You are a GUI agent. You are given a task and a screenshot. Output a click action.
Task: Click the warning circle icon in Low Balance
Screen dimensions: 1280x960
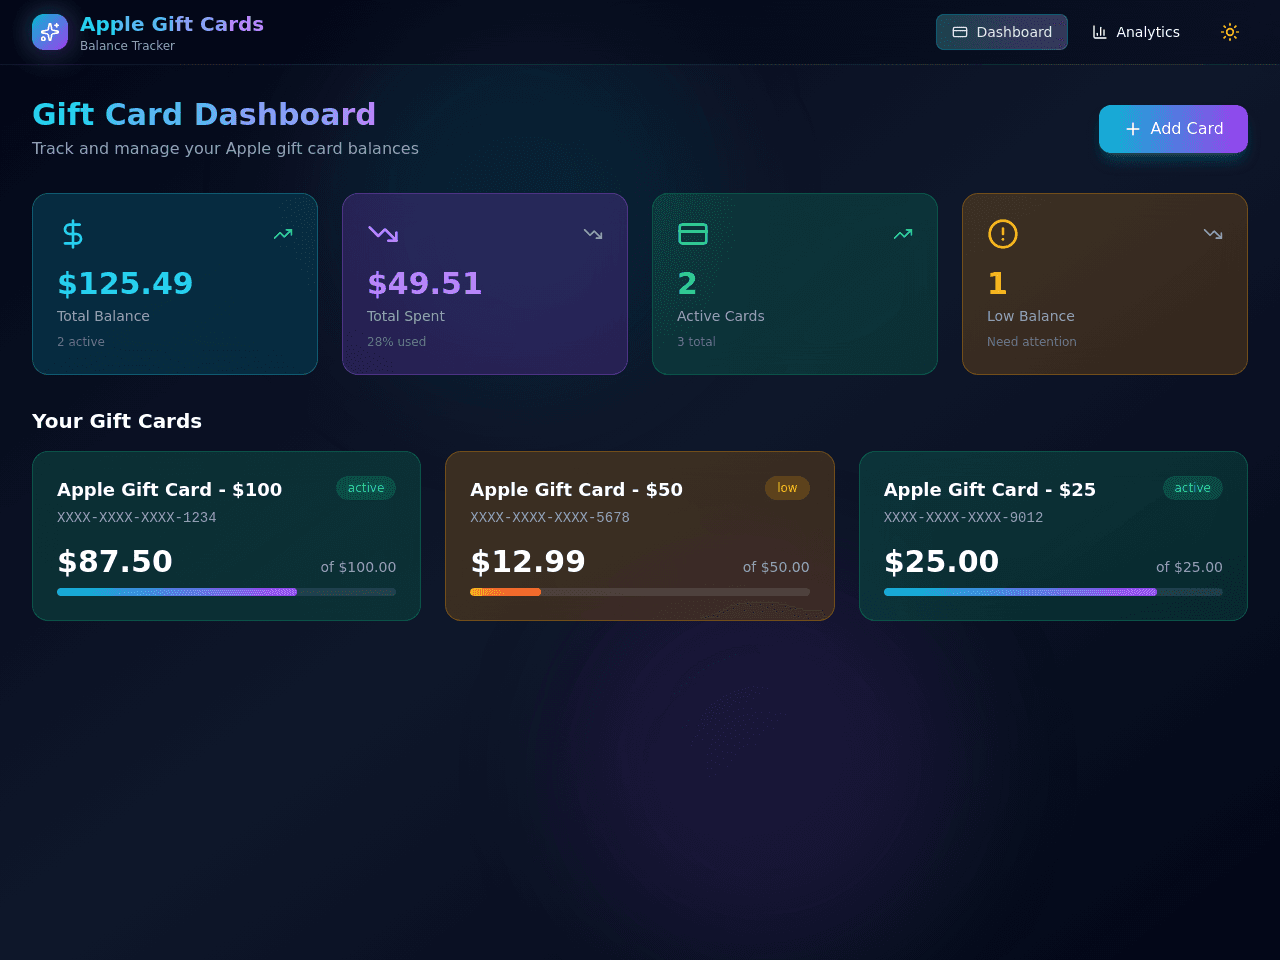1003,234
